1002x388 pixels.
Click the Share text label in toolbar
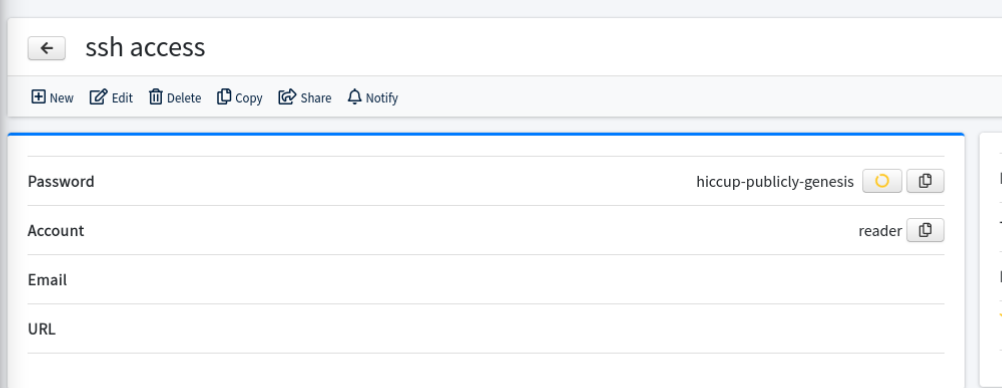click(x=316, y=98)
